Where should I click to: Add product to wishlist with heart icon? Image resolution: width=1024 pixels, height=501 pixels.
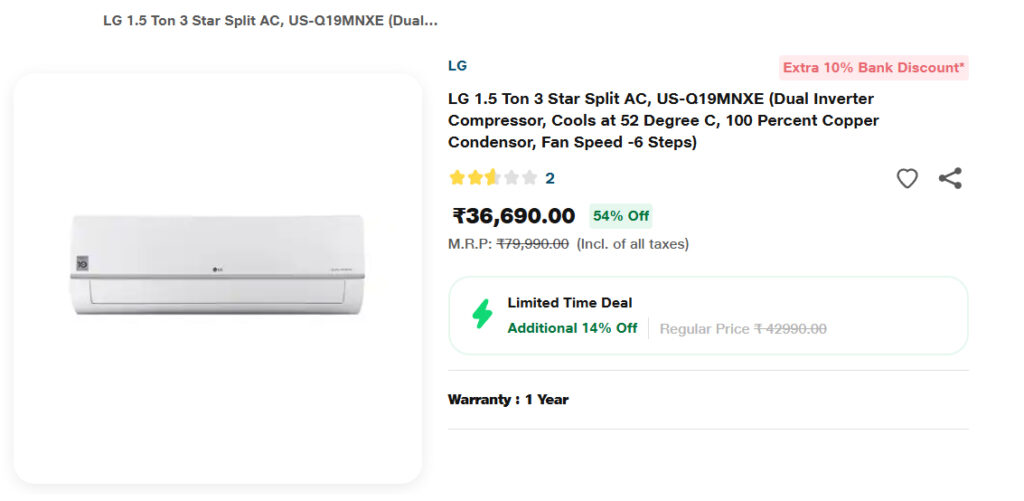pyautogui.click(x=907, y=179)
